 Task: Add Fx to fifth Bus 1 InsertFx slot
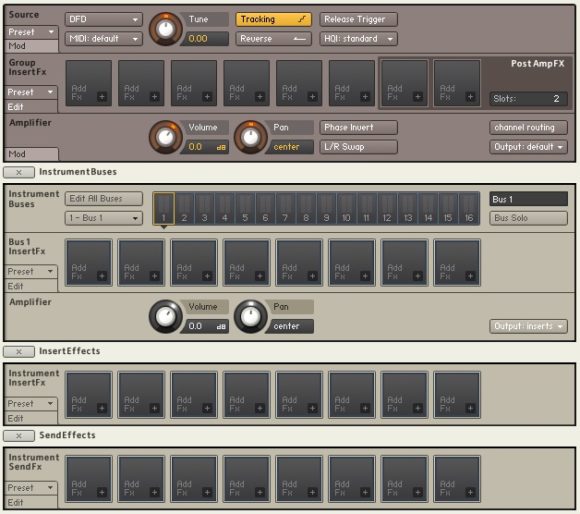pyautogui.click(x=299, y=263)
